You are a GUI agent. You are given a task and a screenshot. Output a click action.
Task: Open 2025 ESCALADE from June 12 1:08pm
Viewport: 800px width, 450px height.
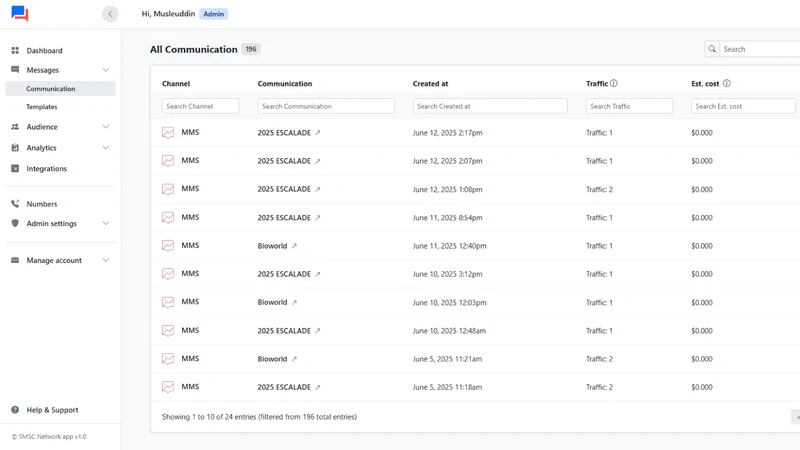[x=284, y=189]
